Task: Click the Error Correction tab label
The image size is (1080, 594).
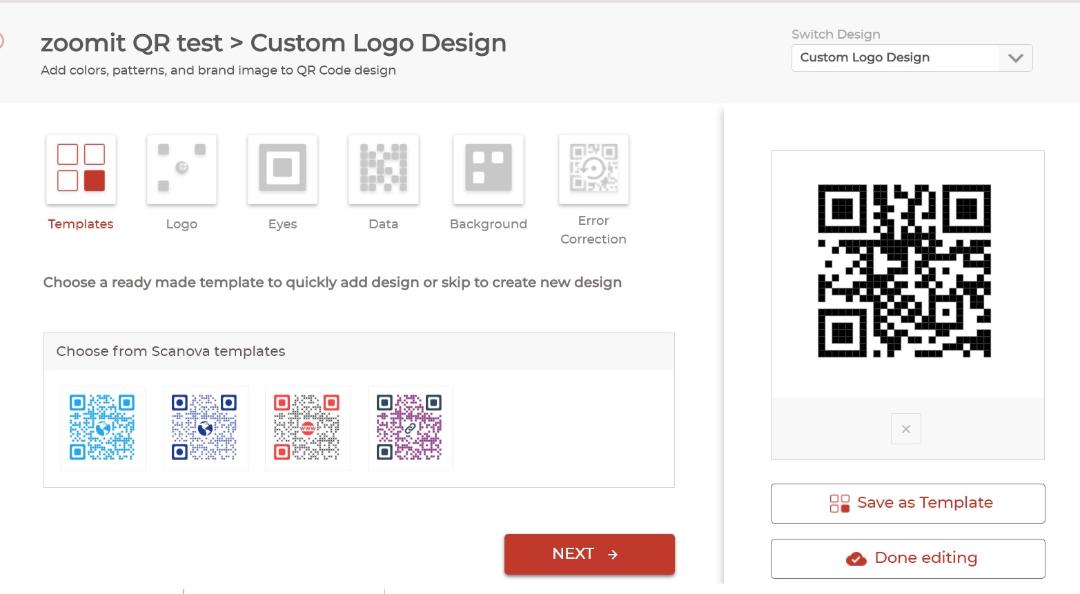Action: (593, 229)
